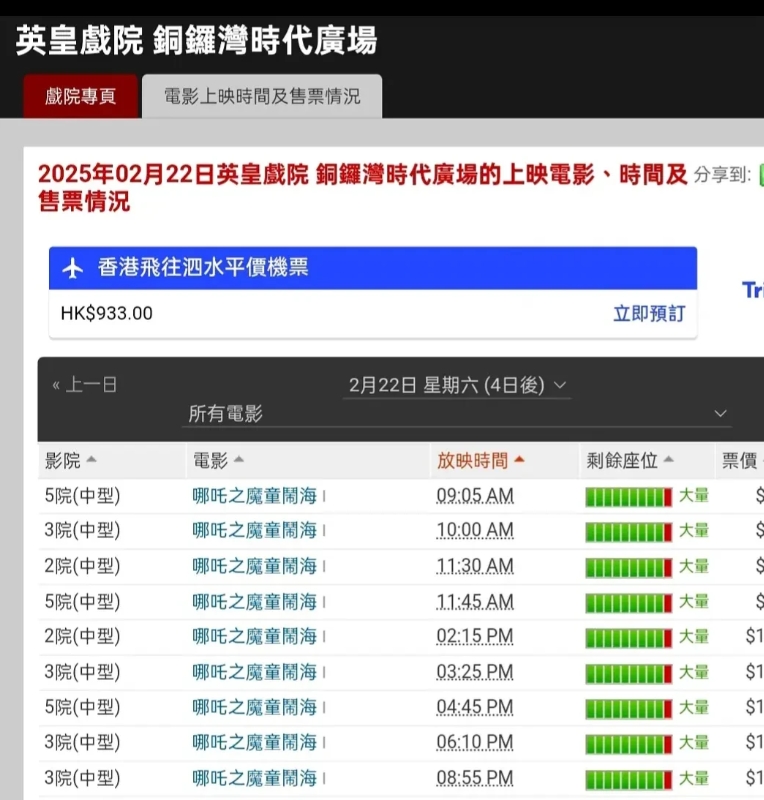This screenshot has height=800, width=764.
Task: Open movie link for 02:15 PM showing
Action: pos(255,637)
